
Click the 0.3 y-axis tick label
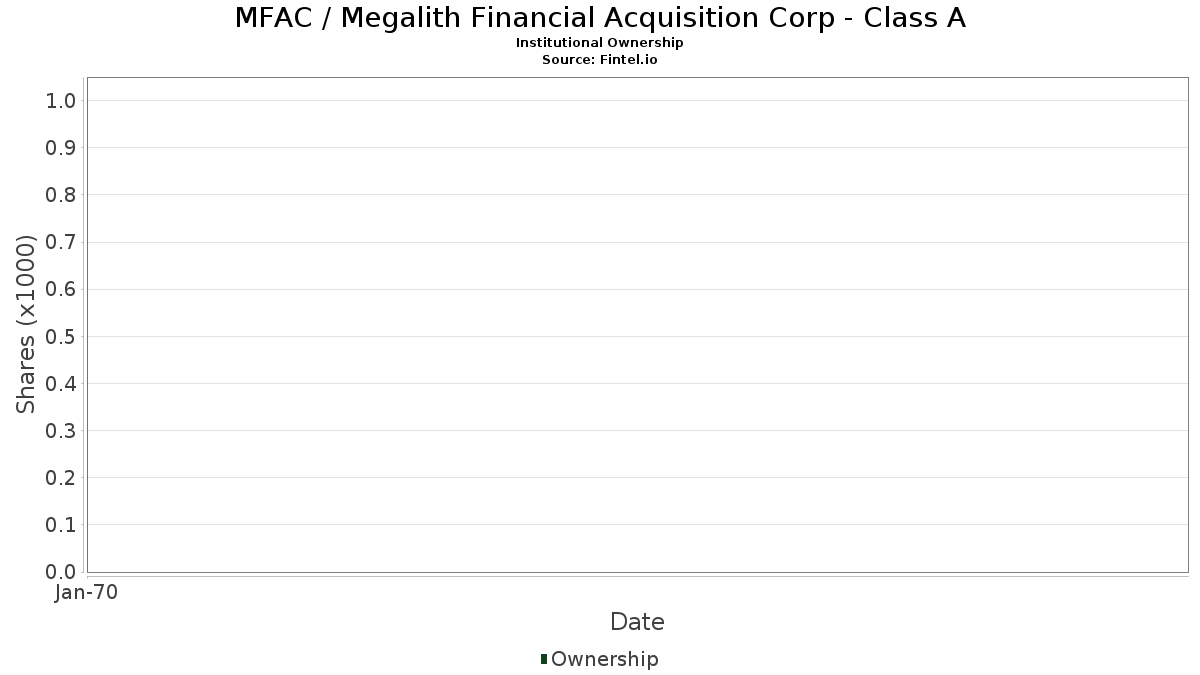(x=61, y=431)
